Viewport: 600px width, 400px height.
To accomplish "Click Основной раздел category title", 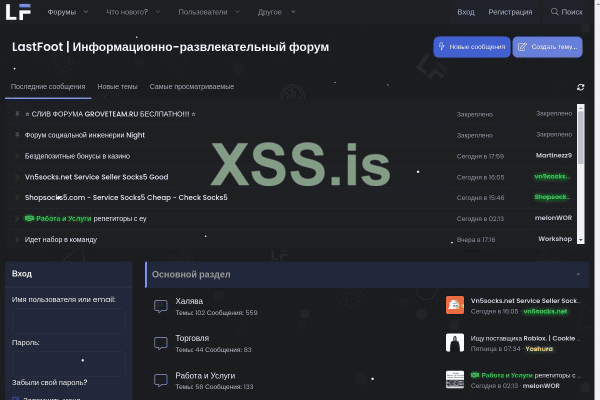I will [191, 274].
